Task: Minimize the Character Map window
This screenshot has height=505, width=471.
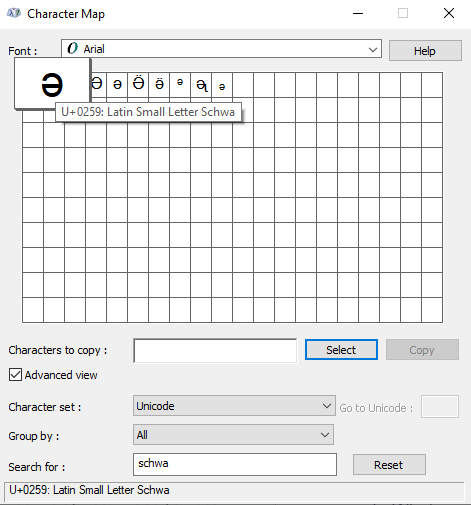Action: (358, 13)
